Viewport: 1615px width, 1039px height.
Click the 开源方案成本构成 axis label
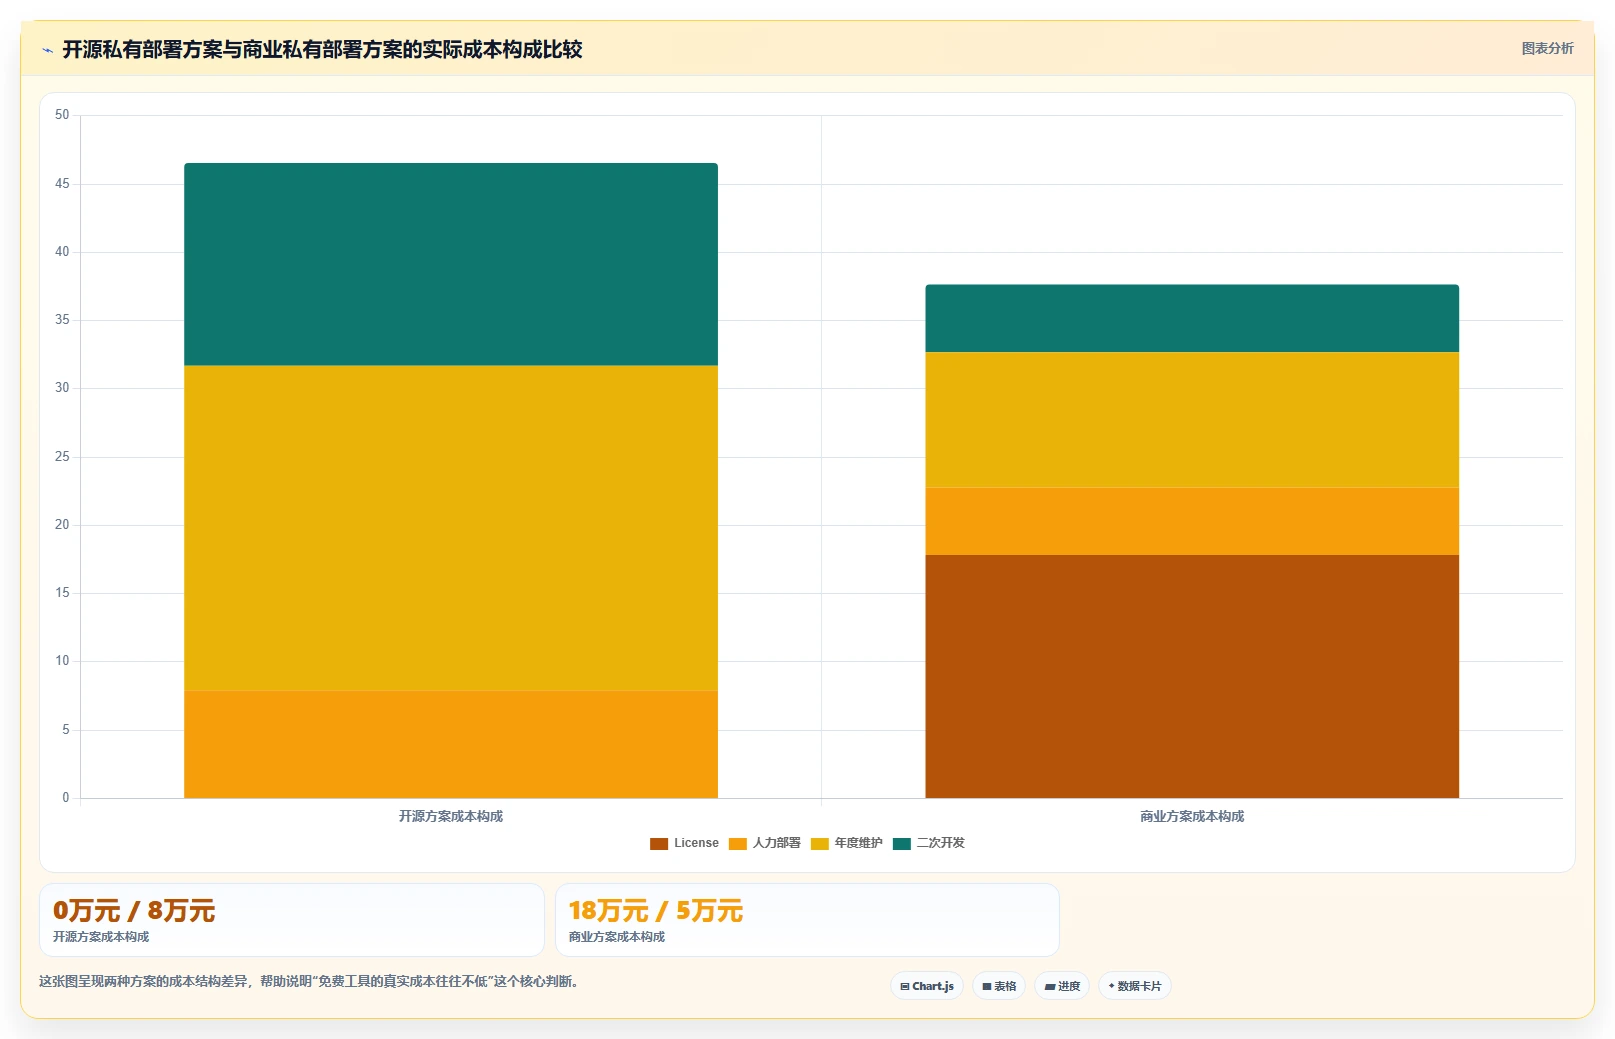pos(451,817)
